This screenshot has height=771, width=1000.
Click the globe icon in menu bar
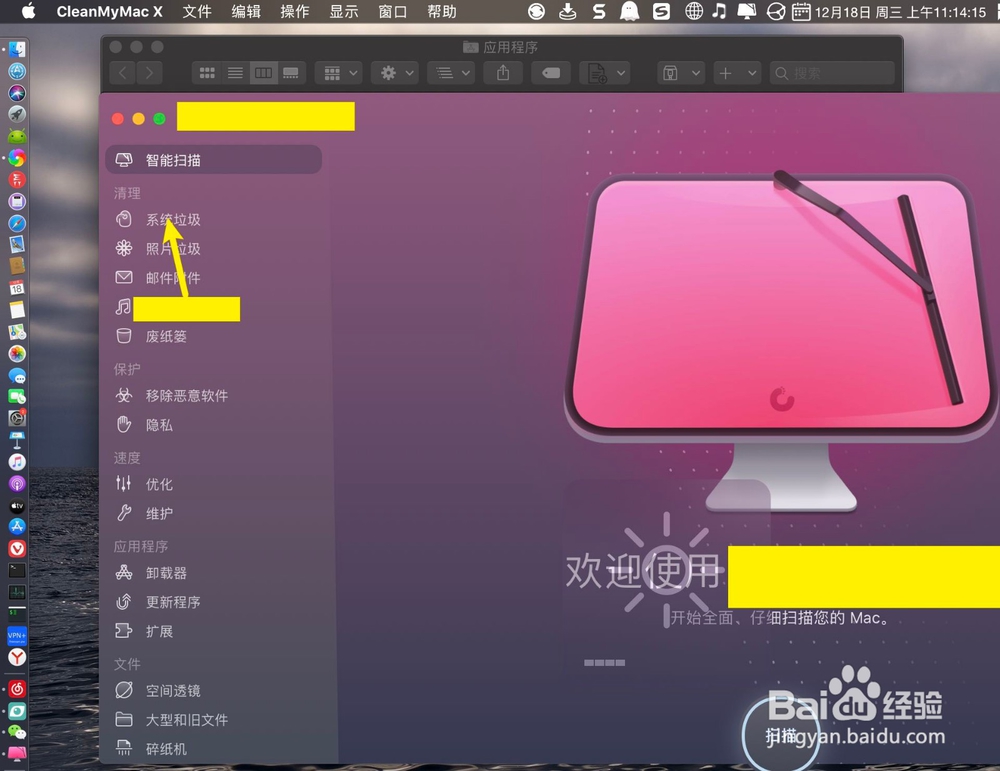[694, 11]
